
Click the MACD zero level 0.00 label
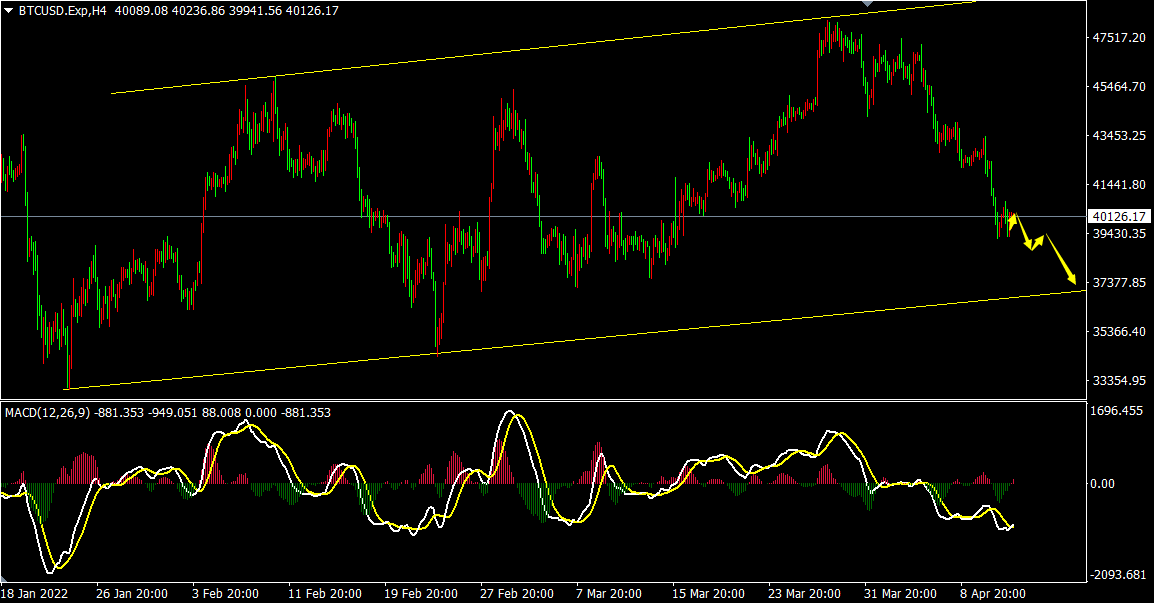[1102, 484]
